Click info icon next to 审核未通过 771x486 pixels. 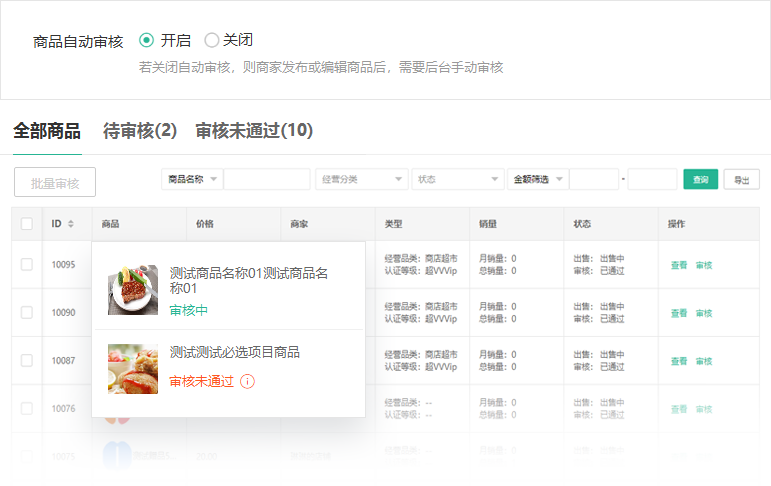(247, 381)
